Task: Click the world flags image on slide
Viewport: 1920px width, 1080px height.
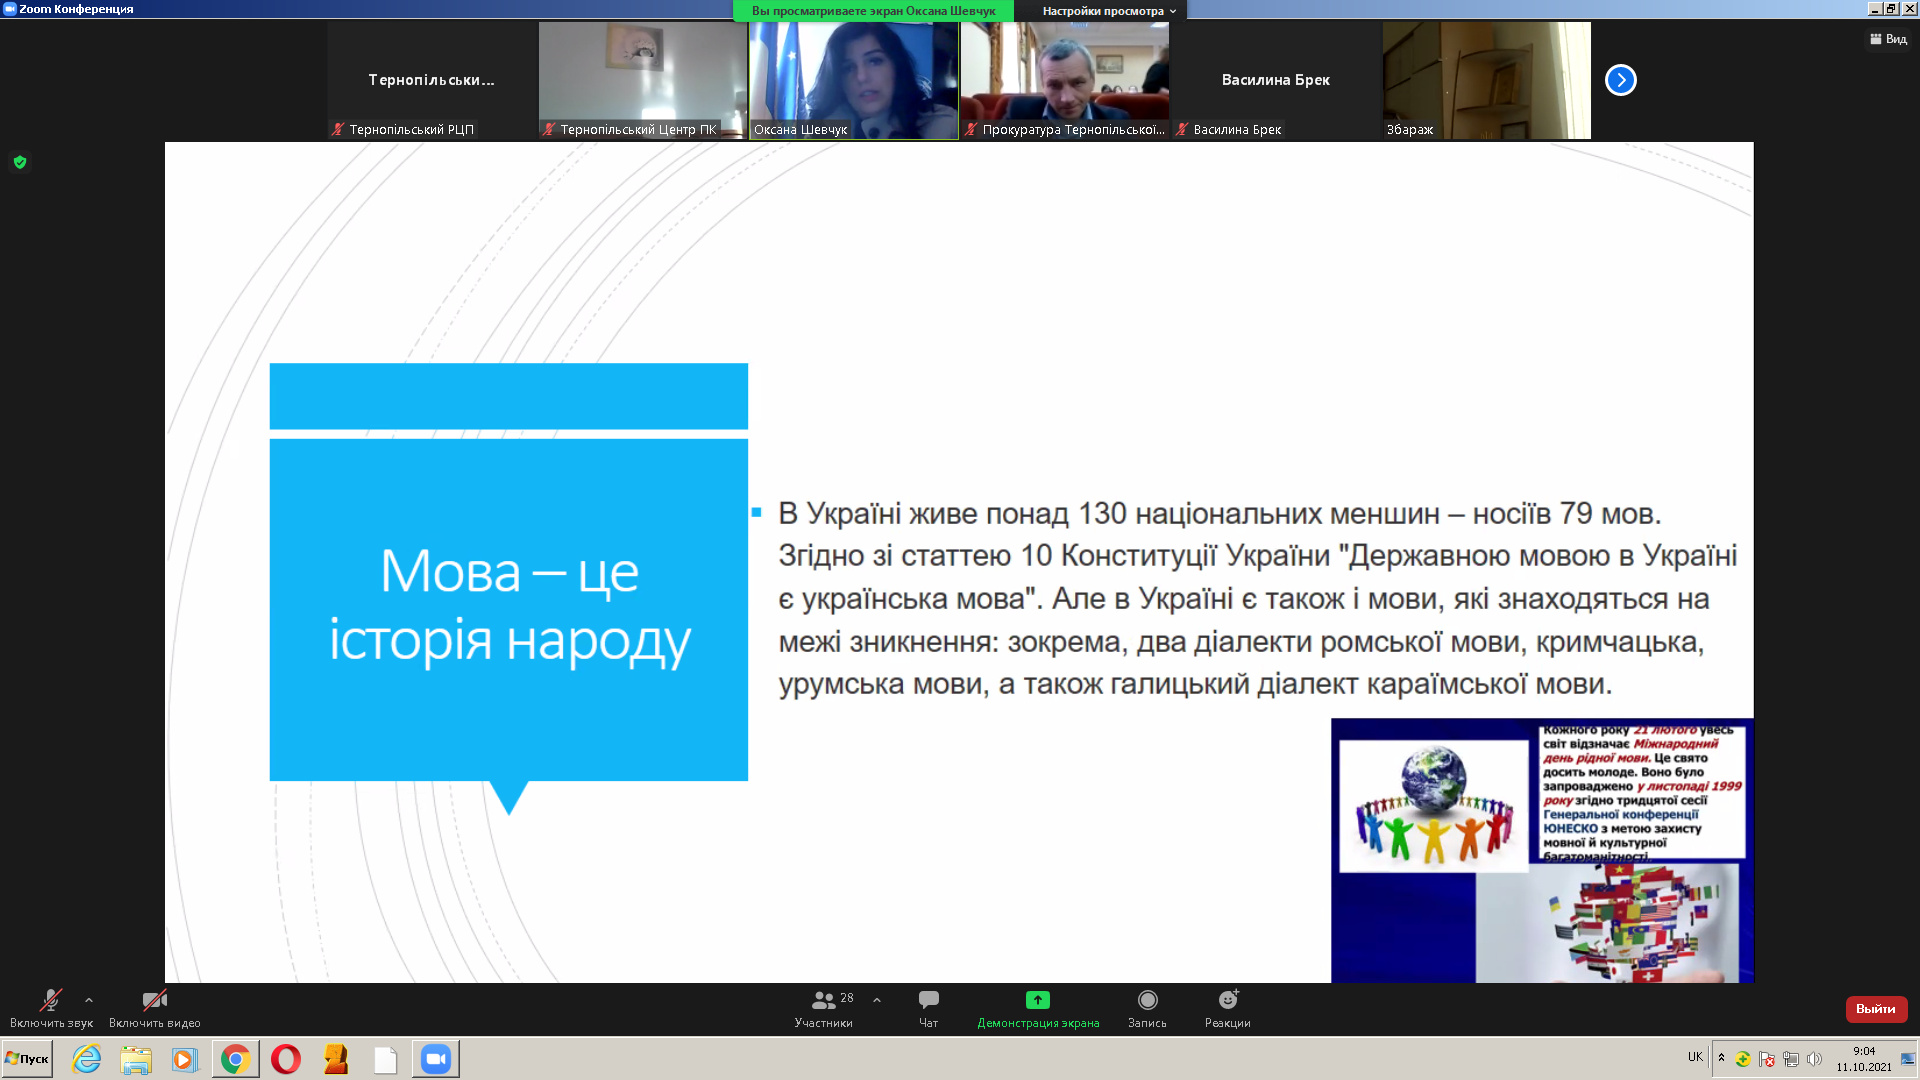Action: click(x=1607, y=923)
